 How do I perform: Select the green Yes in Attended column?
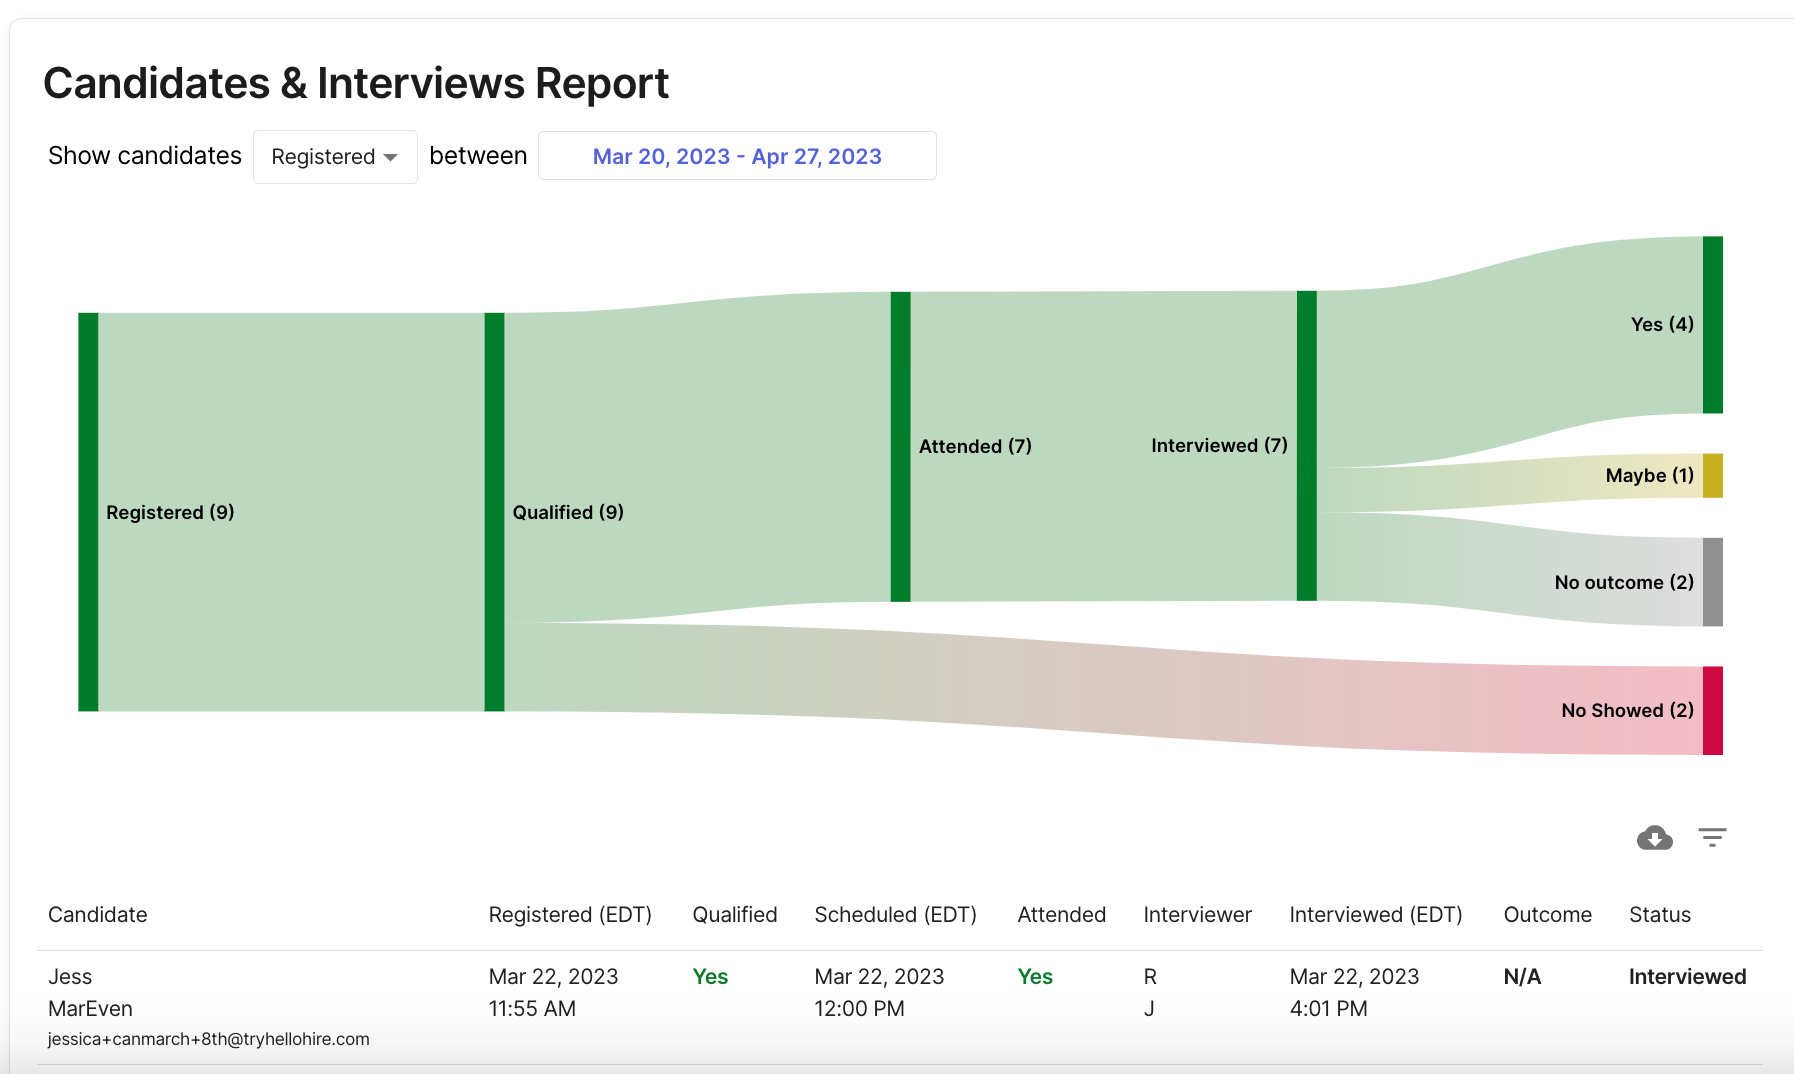pyautogui.click(x=1035, y=977)
